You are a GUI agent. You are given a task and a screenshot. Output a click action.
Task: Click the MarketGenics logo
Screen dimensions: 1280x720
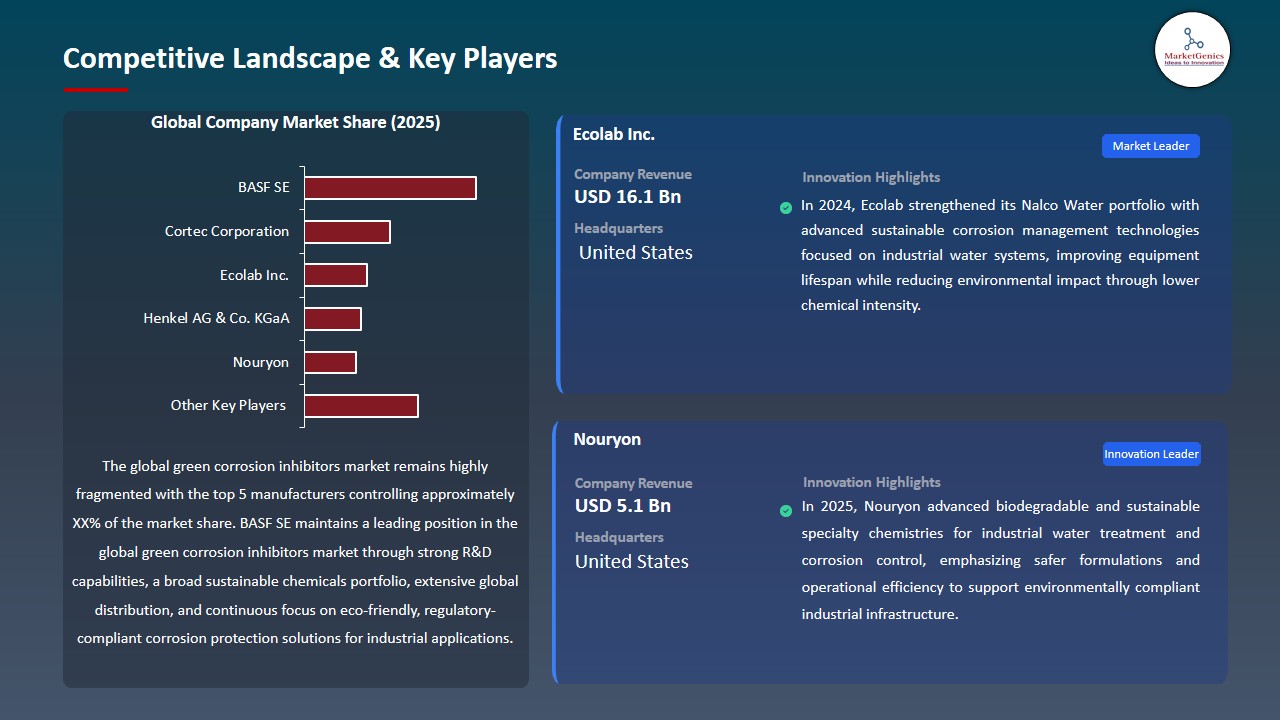[1192, 50]
